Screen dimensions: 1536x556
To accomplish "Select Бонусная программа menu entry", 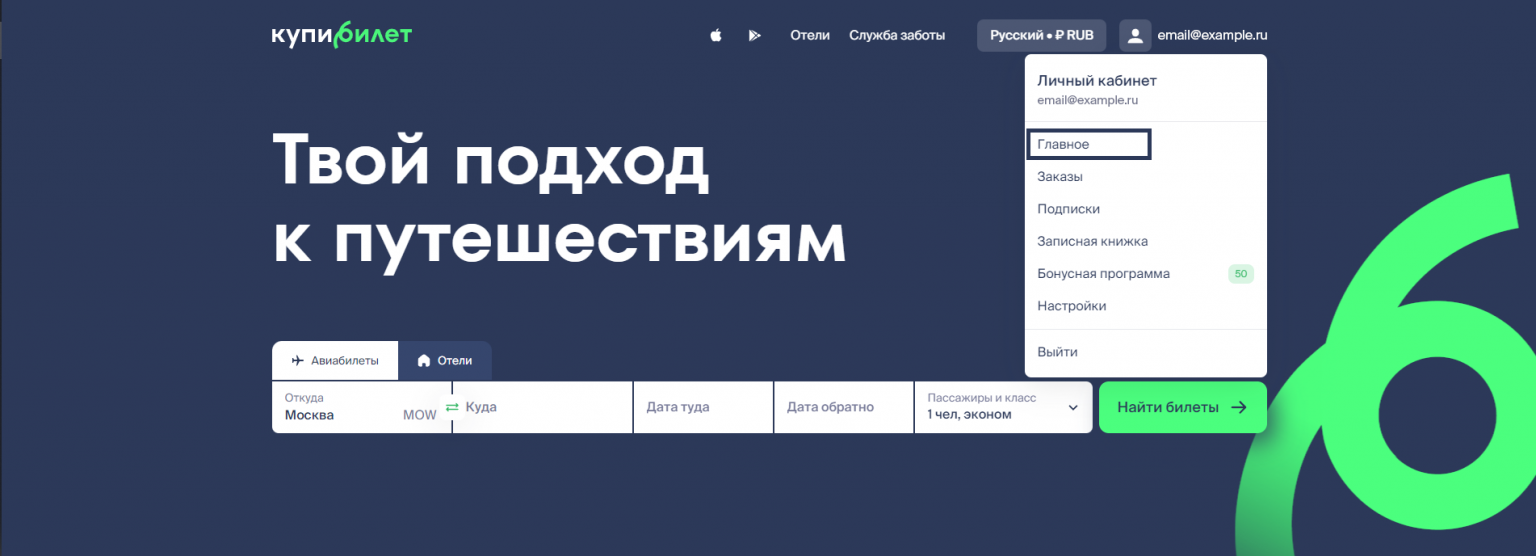I will coord(1103,274).
